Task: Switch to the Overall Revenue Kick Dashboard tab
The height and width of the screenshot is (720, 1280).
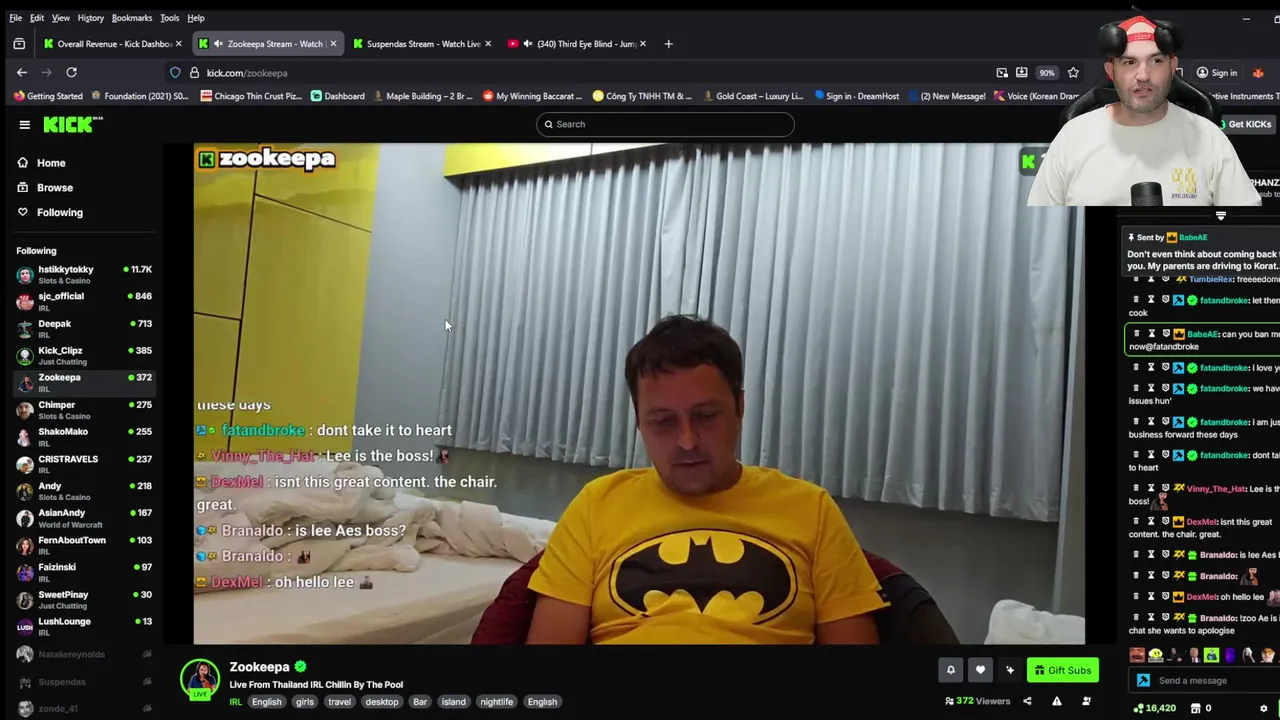Action: 112,44
